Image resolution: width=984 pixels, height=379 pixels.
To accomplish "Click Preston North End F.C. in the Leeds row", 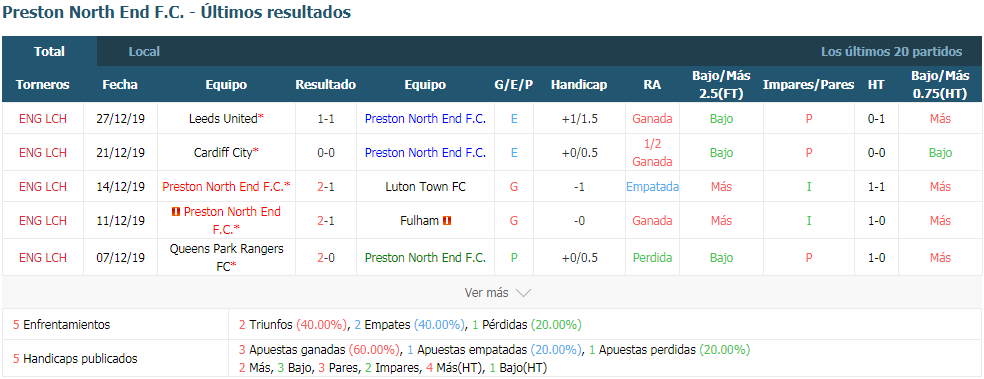I will point(425,119).
